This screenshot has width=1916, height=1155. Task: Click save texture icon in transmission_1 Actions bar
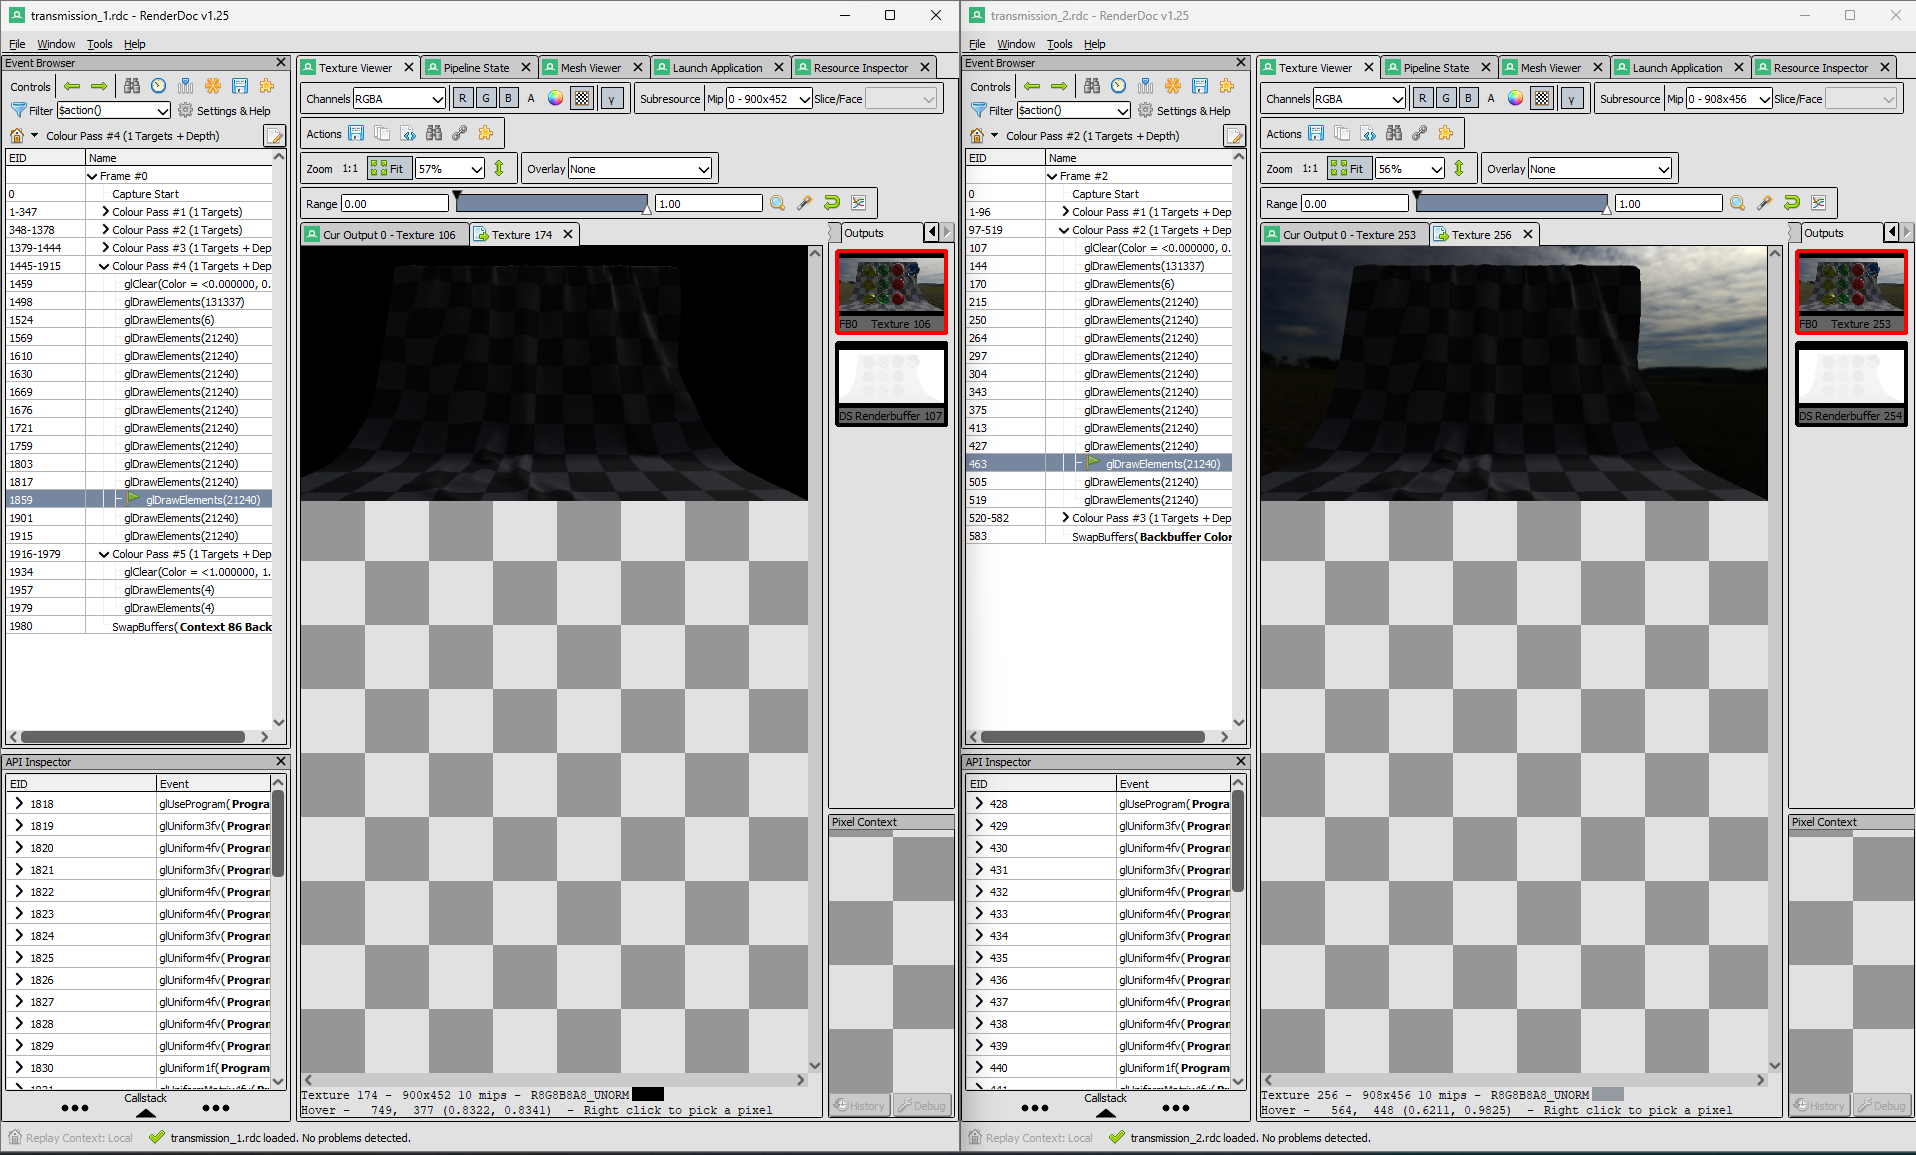click(356, 133)
